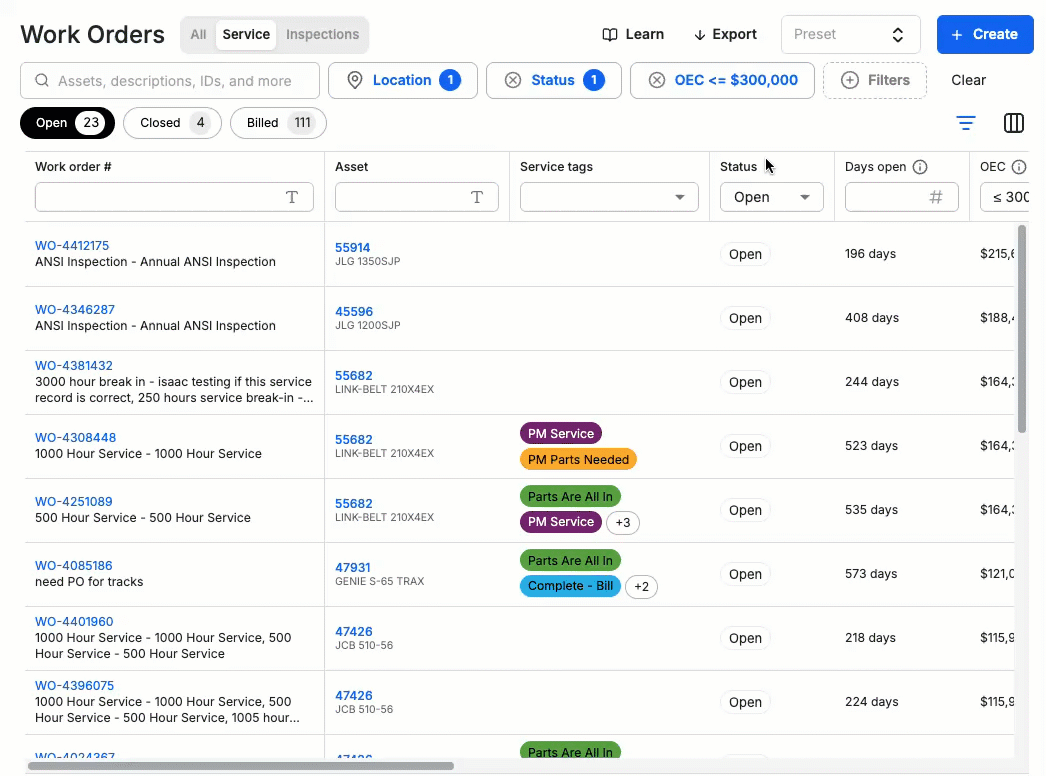Focus the Days open filter field

point(902,197)
